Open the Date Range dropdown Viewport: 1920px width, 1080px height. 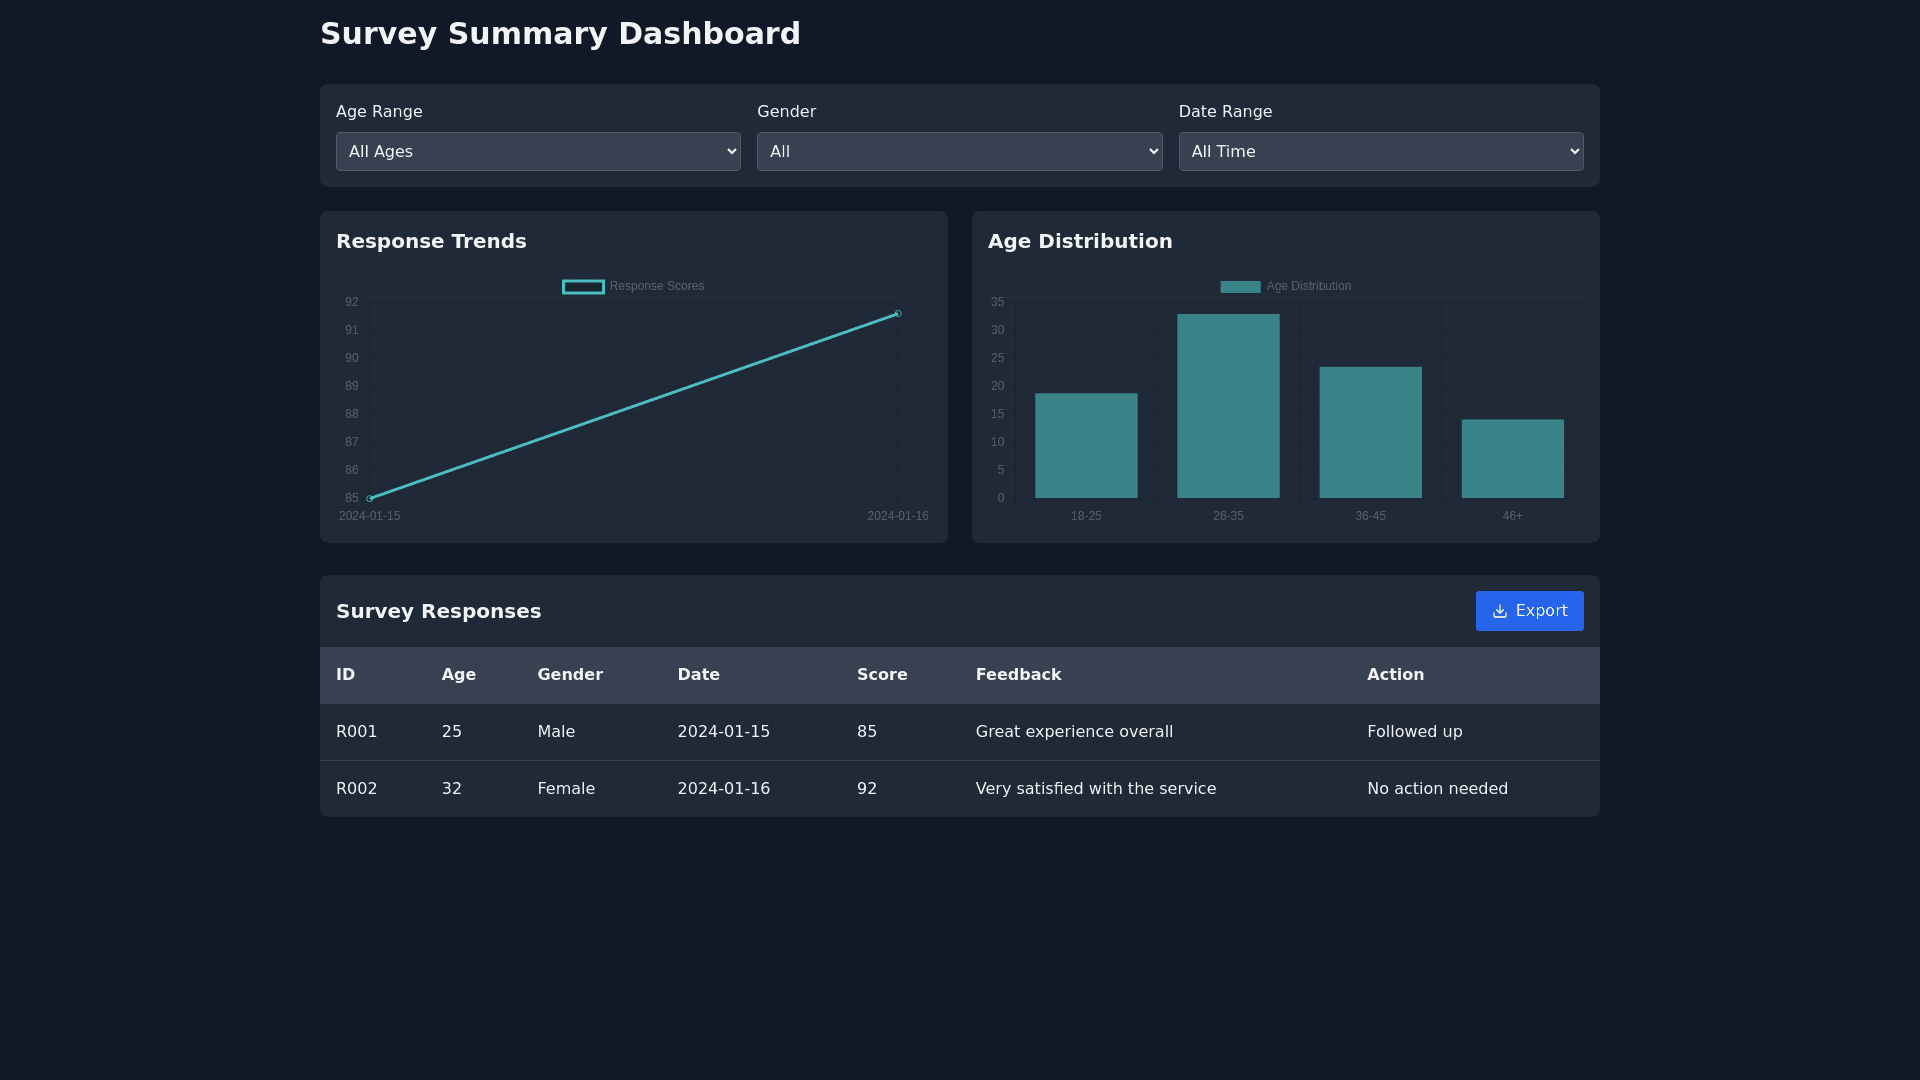click(x=1380, y=152)
